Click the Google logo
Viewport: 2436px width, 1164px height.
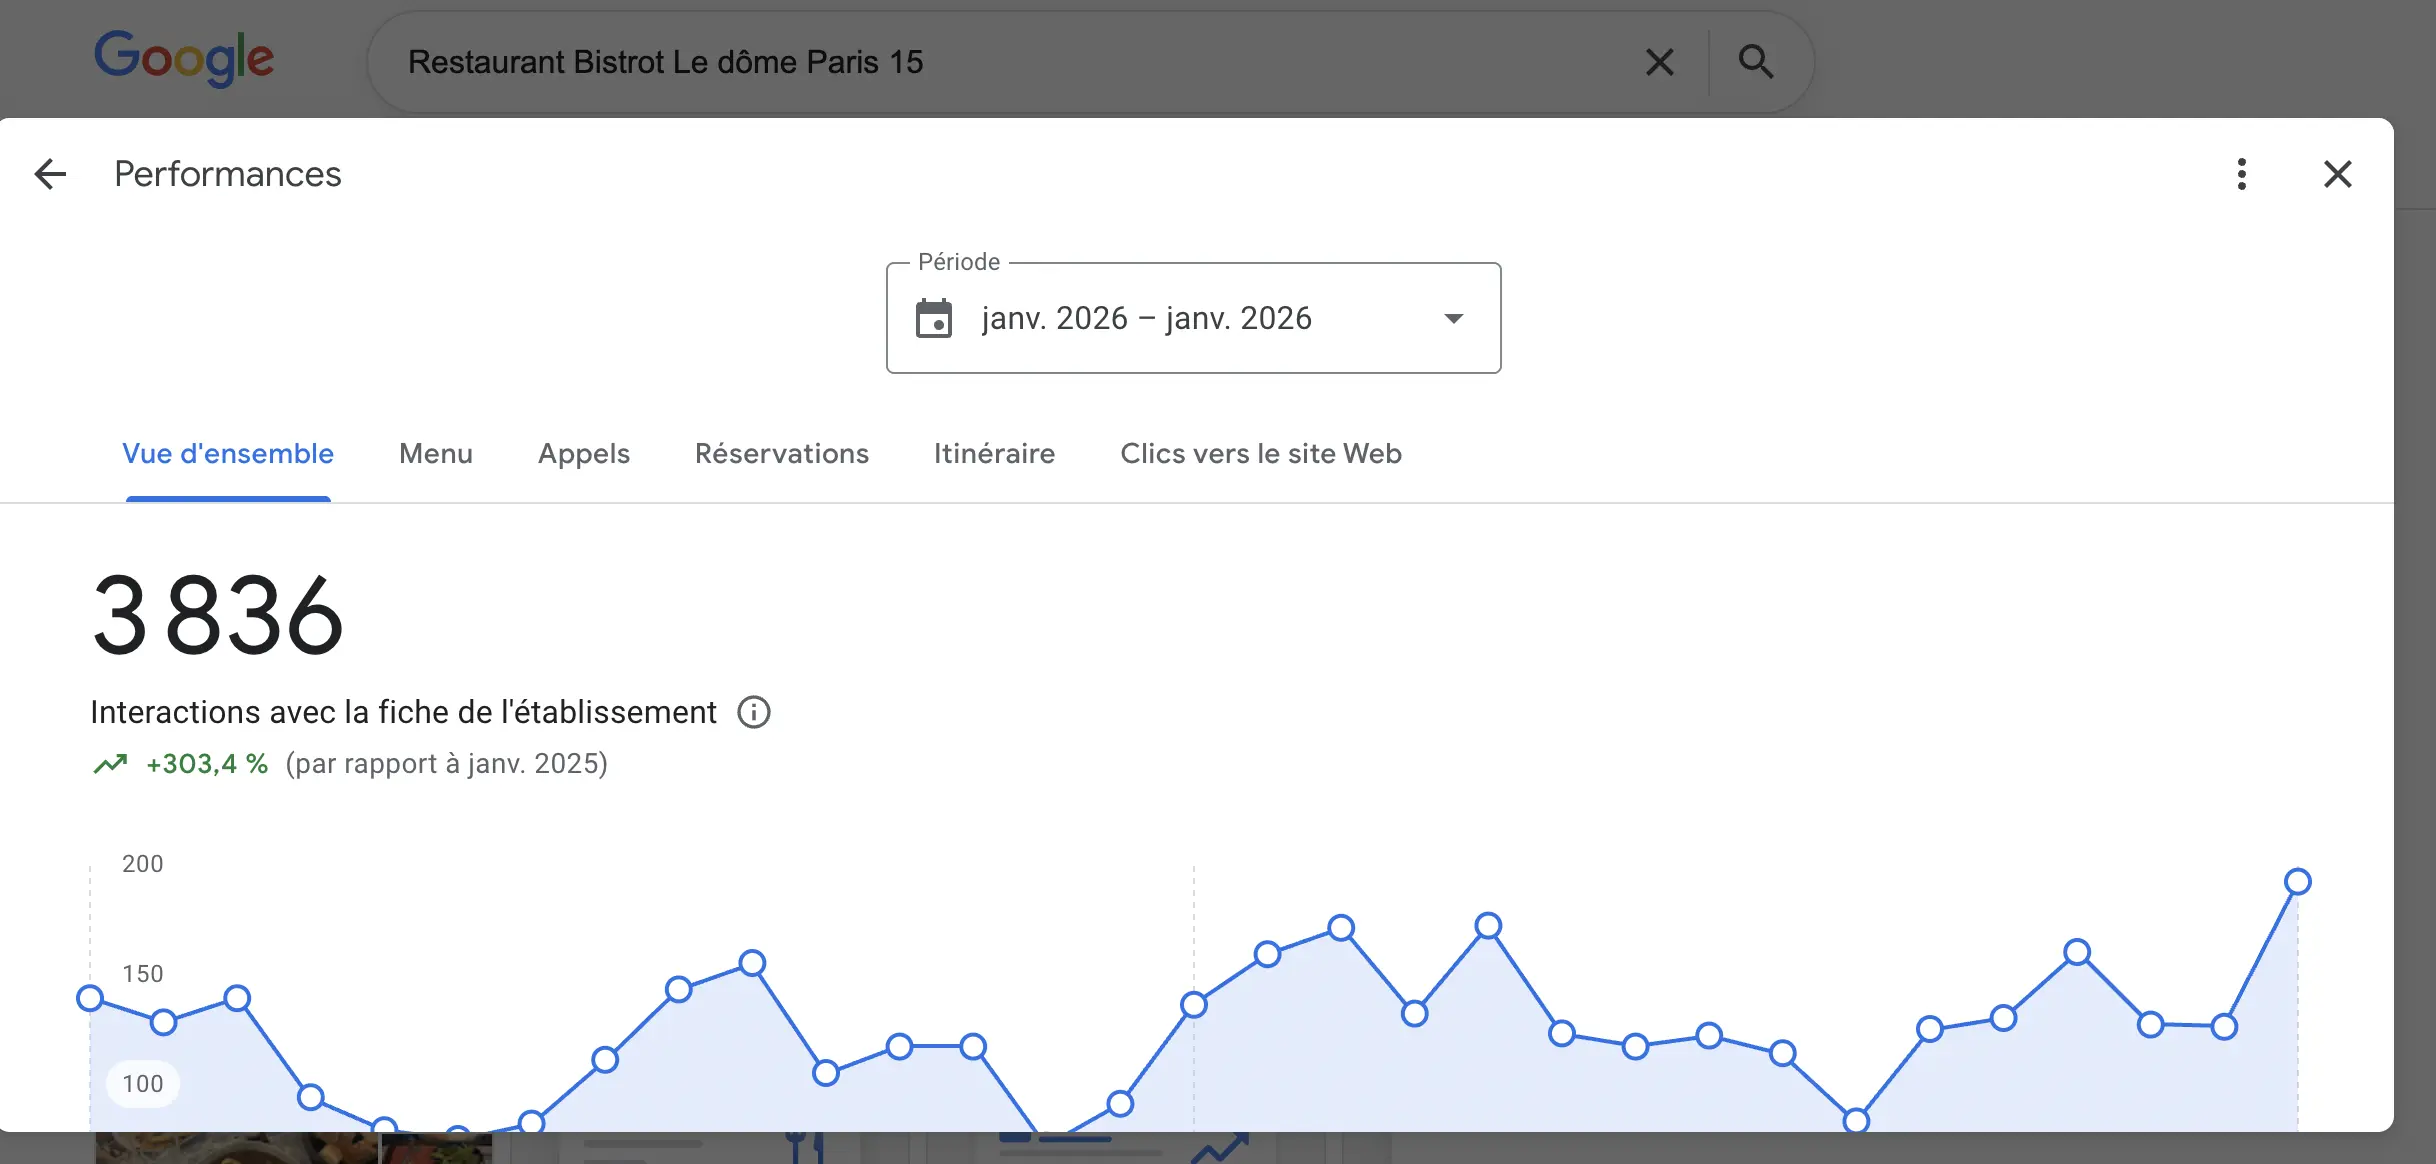click(x=184, y=58)
